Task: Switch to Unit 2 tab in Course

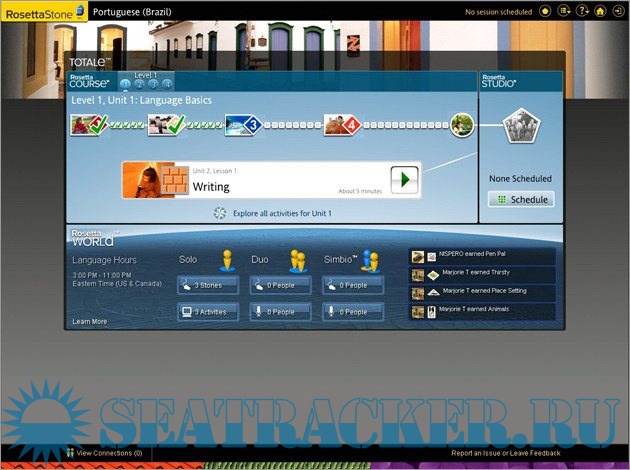Action: pos(139,84)
